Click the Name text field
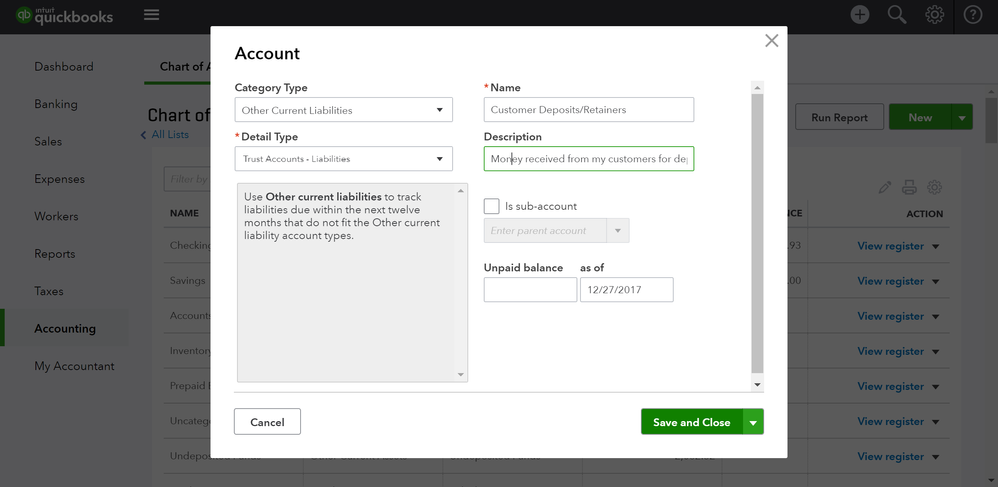 (588, 110)
